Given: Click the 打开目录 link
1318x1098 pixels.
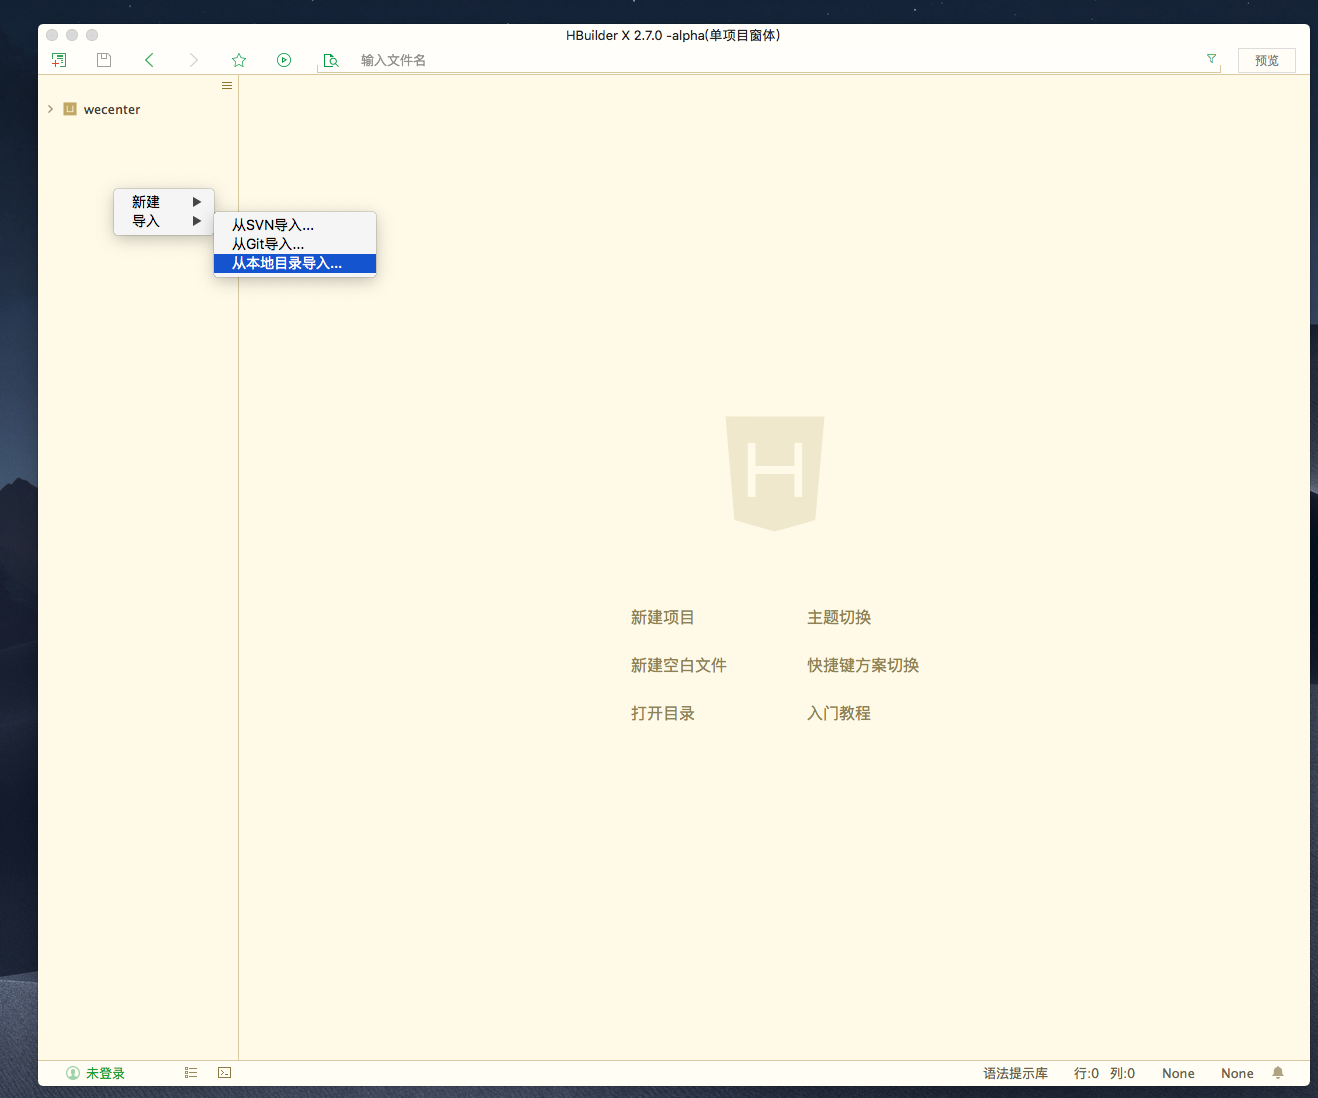Looking at the screenshot, I should point(662,714).
